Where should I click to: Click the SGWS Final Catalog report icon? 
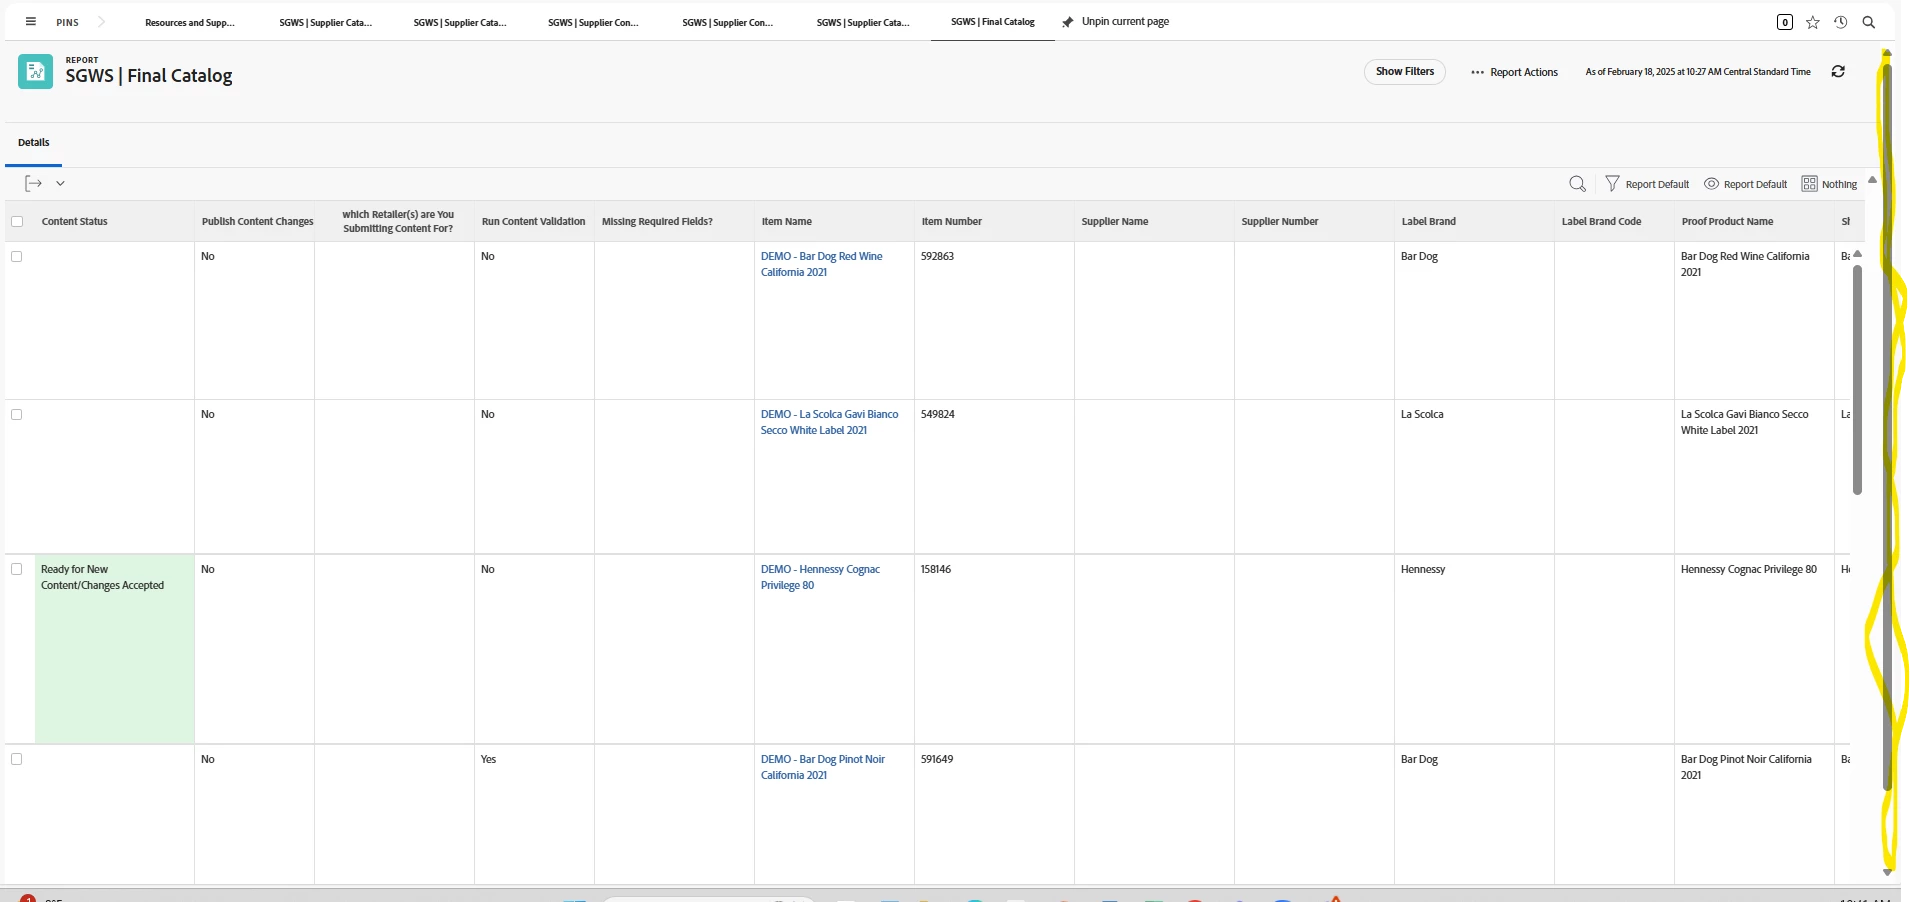36,71
